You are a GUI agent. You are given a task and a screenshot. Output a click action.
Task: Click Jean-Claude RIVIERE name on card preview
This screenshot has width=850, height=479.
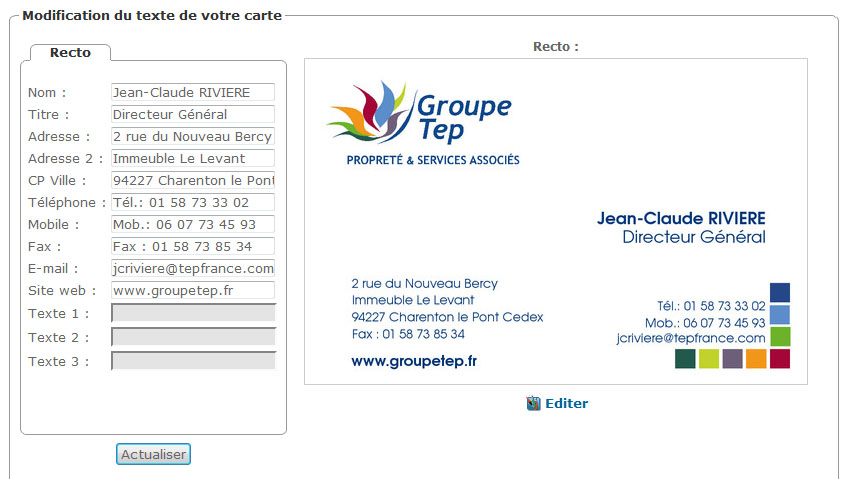click(681, 218)
